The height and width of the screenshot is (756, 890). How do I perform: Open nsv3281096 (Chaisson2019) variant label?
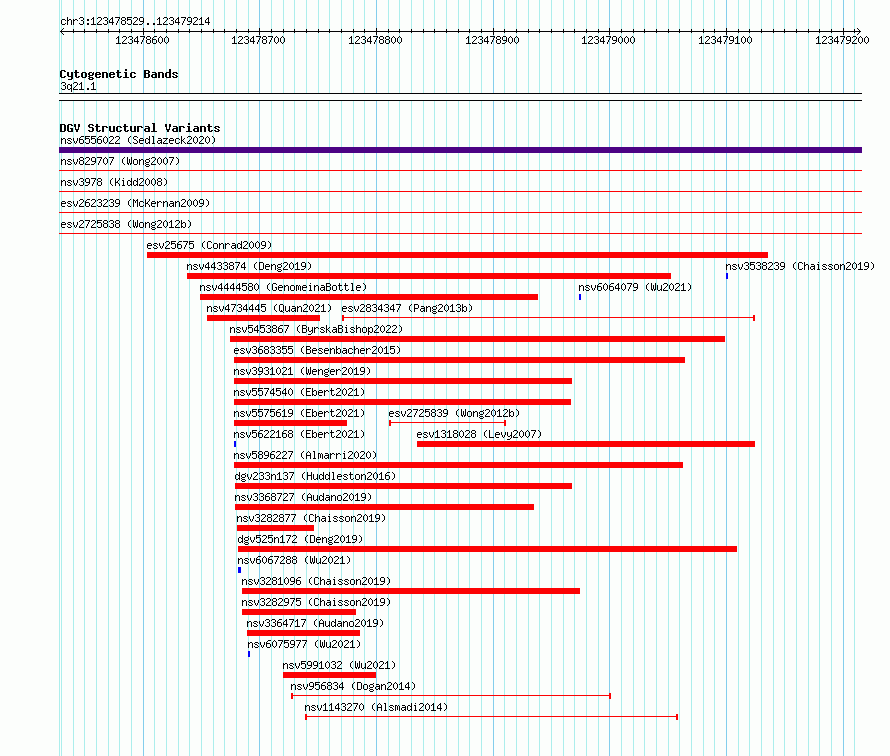pyautogui.click(x=316, y=581)
